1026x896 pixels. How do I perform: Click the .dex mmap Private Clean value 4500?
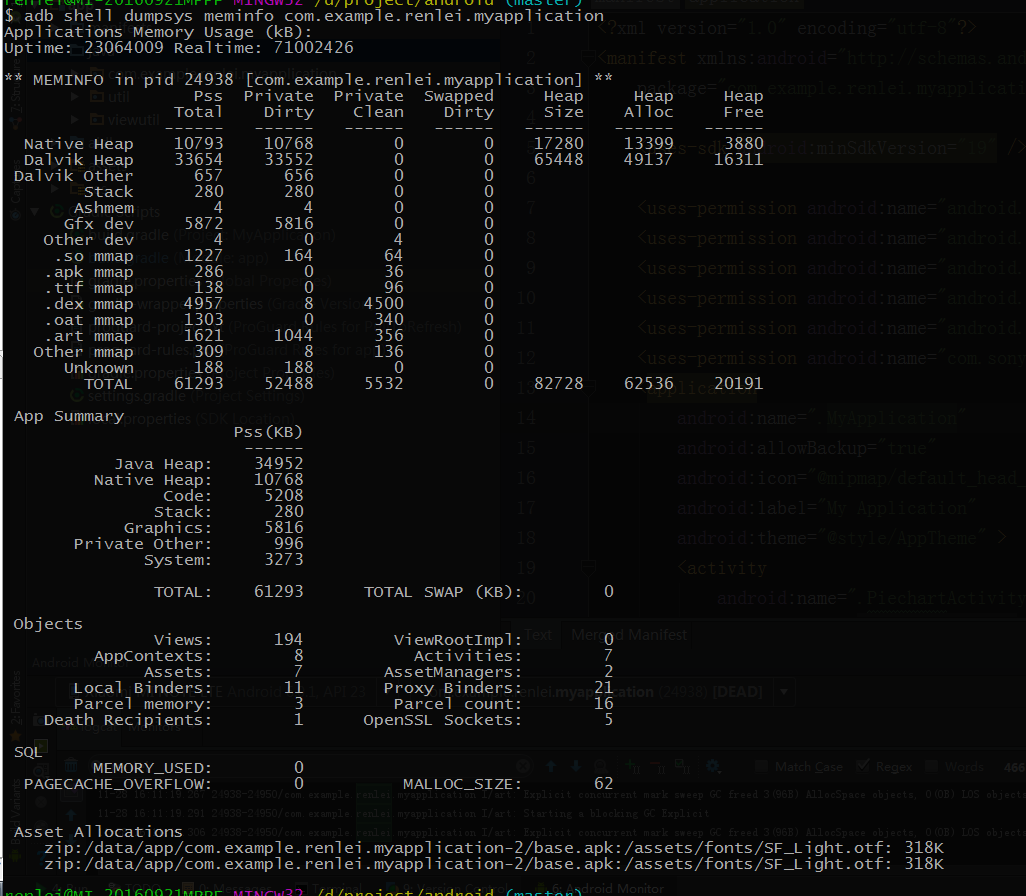tap(383, 304)
